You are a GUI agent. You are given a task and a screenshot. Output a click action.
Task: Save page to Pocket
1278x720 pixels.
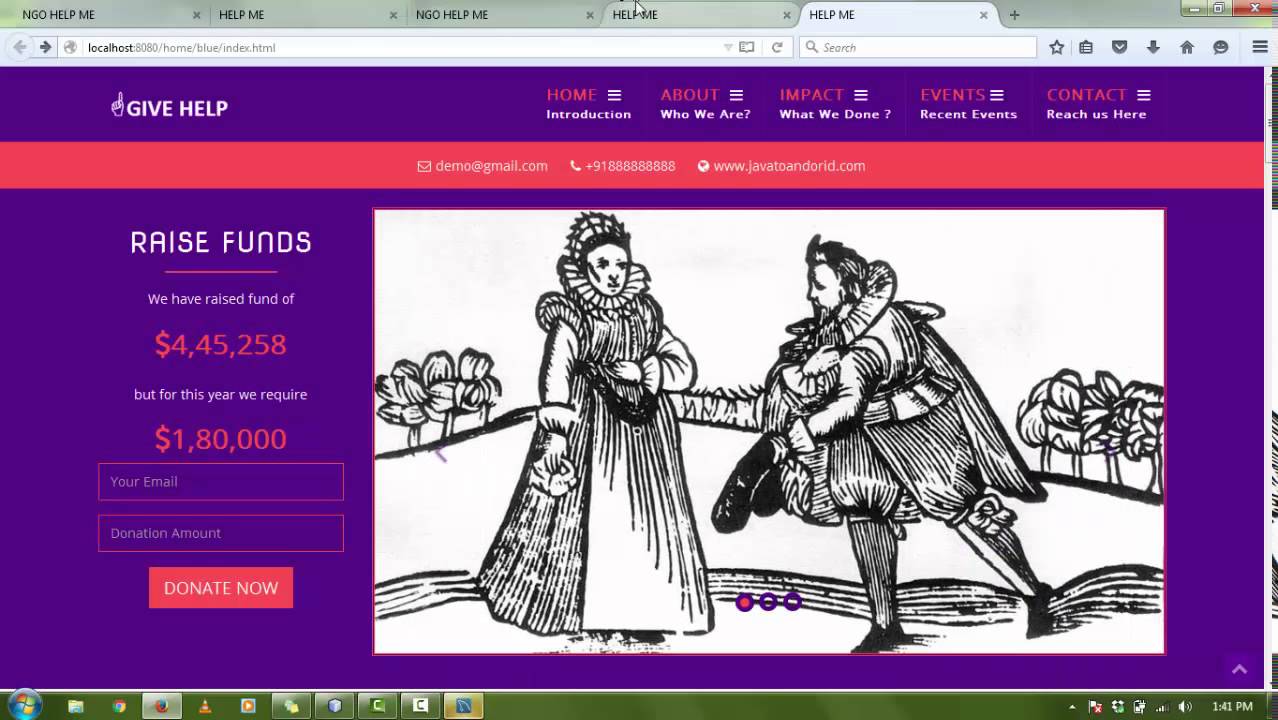[x=1120, y=47]
